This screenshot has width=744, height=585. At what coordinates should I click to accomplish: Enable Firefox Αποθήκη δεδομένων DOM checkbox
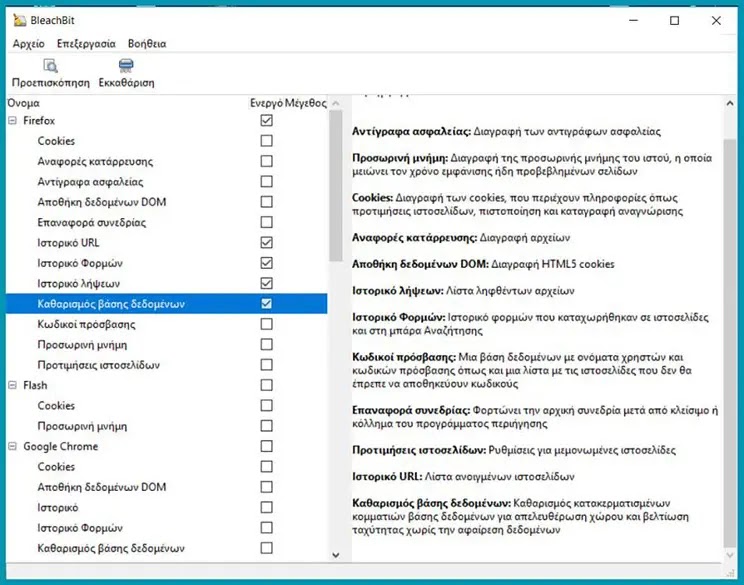pyautogui.click(x=267, y=202)
